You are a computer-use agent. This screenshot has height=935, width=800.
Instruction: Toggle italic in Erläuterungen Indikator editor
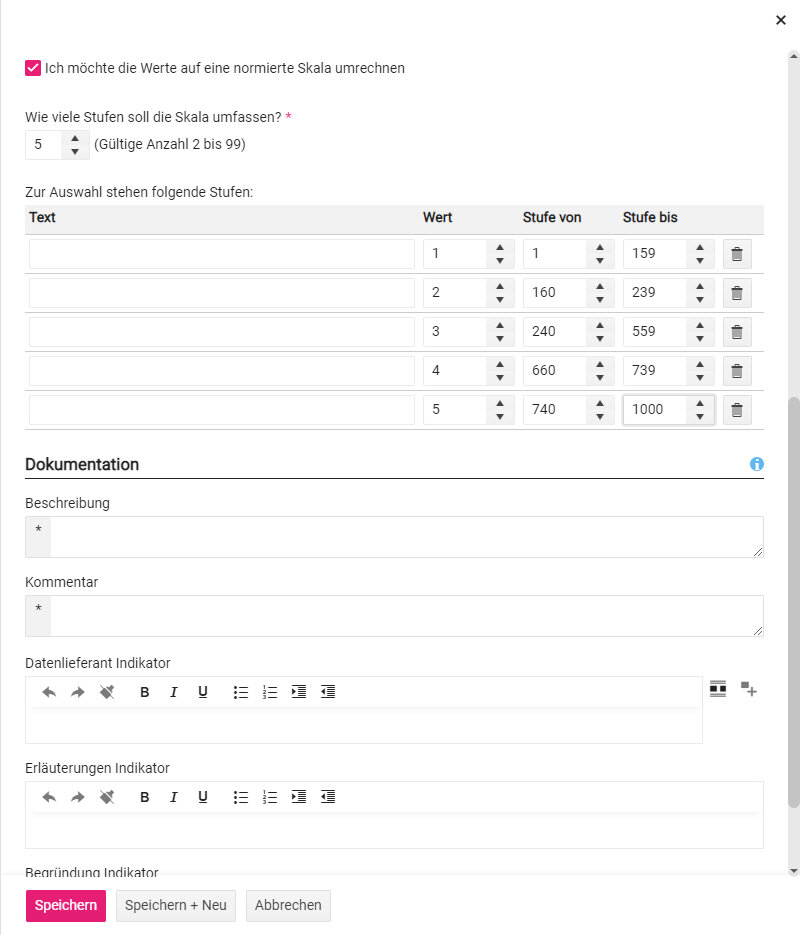(174, 797)
